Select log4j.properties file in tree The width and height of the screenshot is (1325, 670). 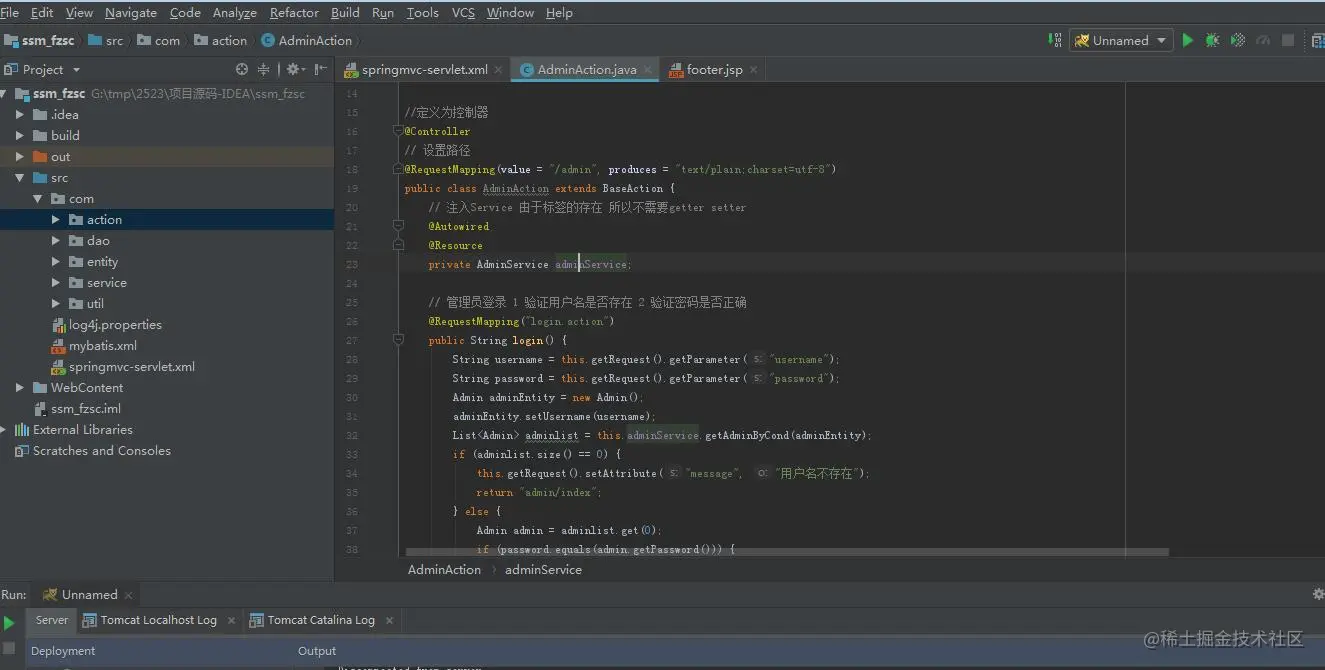pos(115,325)
